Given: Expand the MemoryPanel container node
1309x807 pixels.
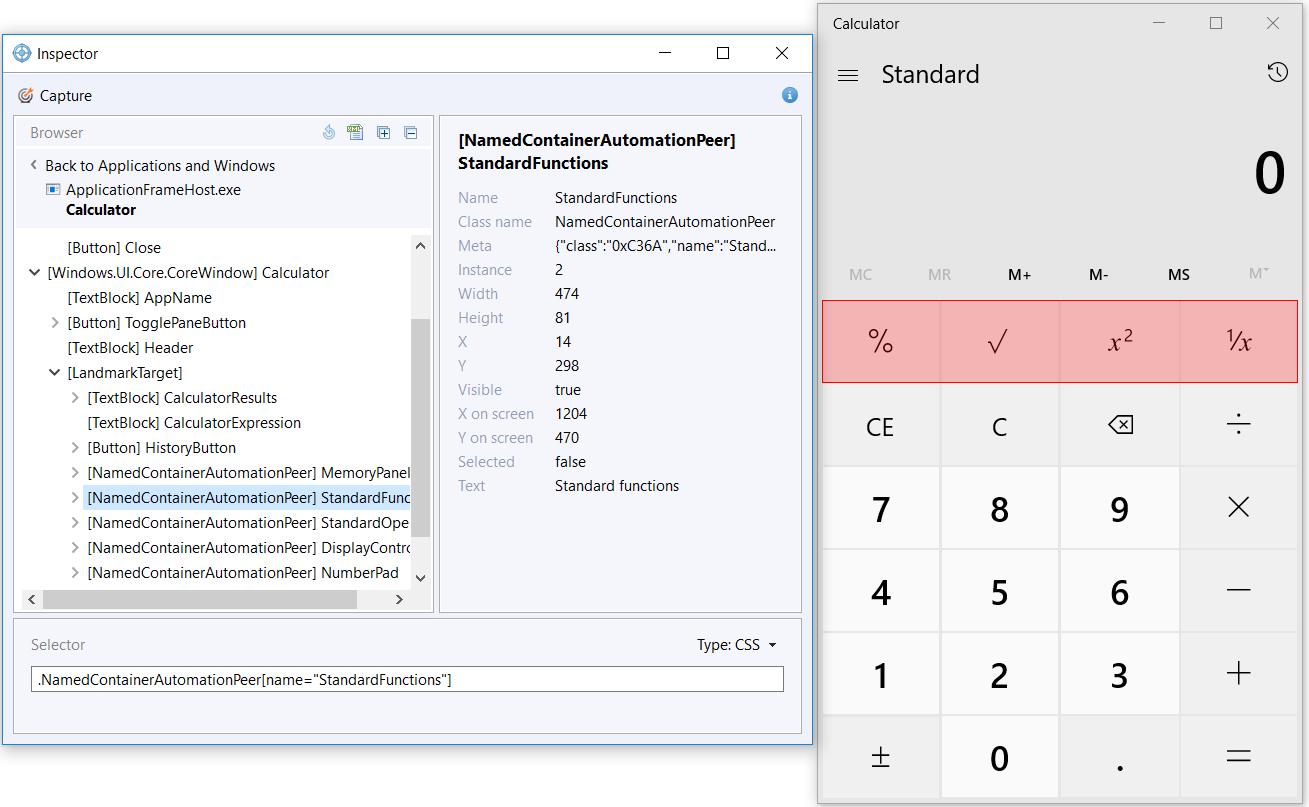Looking at the screenshot, I should 75,473.
